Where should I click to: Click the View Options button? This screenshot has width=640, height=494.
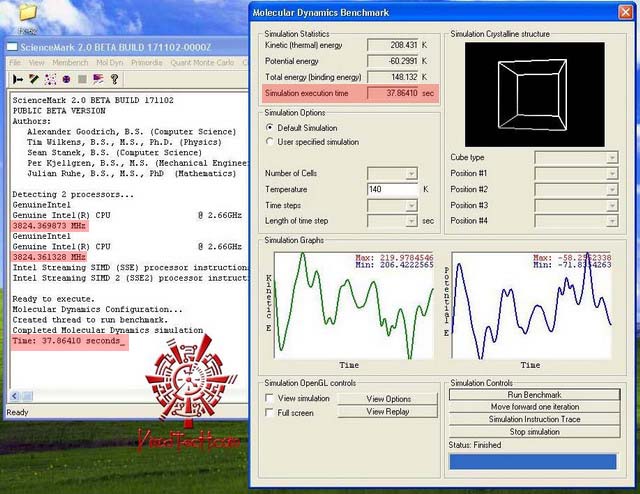tap(388, 399)
